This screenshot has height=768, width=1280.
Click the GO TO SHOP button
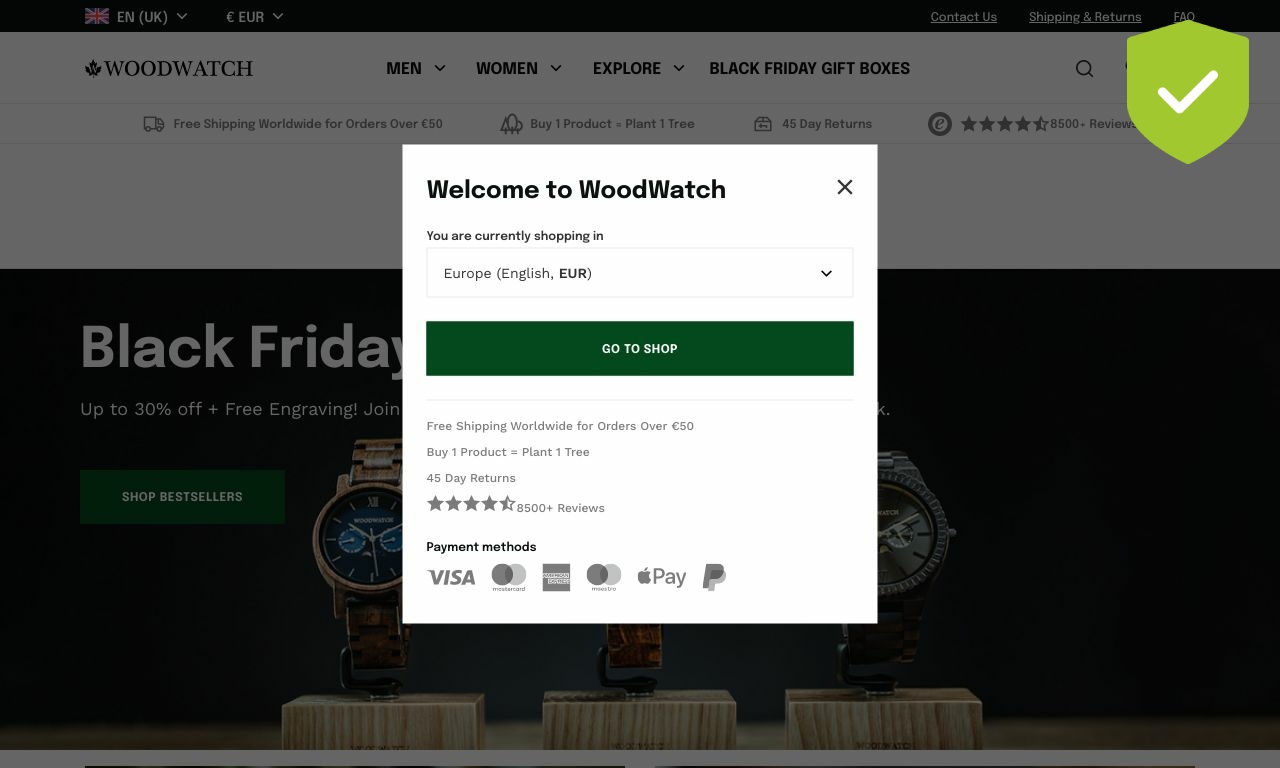(640, 348)
